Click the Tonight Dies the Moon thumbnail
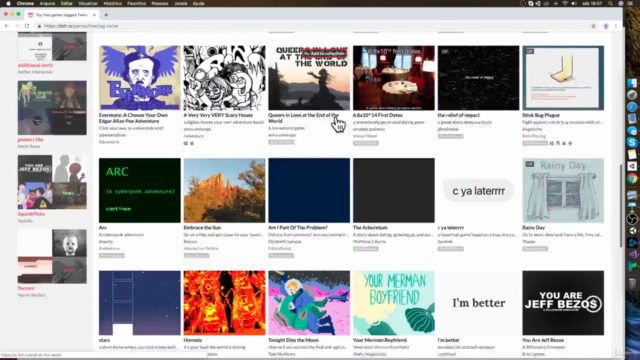The height and width of the screenshot is (360, 640). click(x=309, y=303)
